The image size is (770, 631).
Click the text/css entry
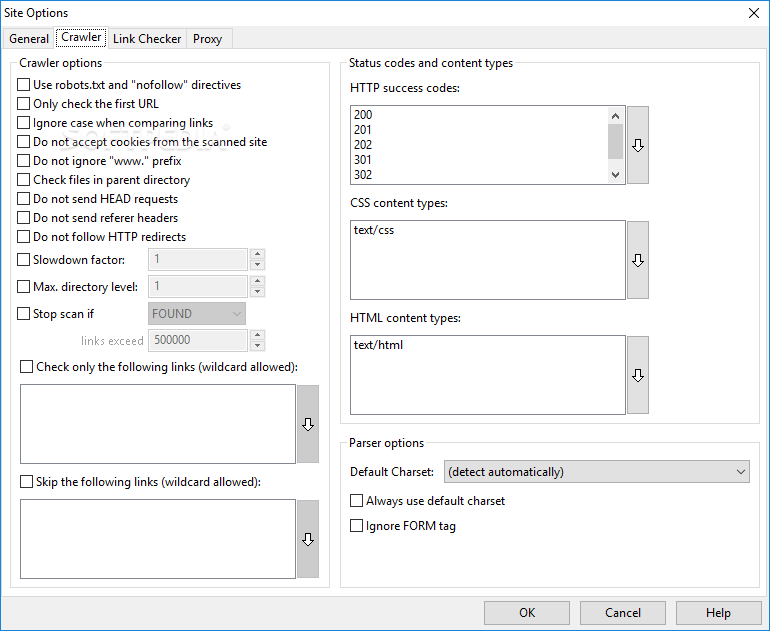374,230
